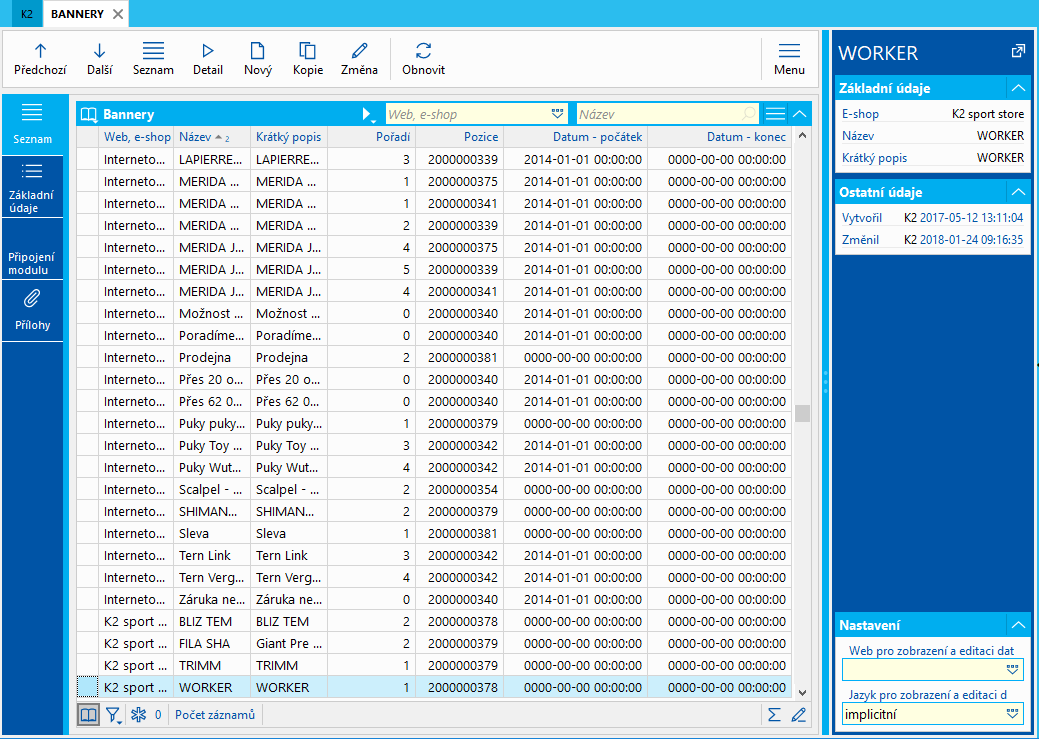Click the Obnovit refresh icon
1039x742 pixels.
[x=423, y=51]
